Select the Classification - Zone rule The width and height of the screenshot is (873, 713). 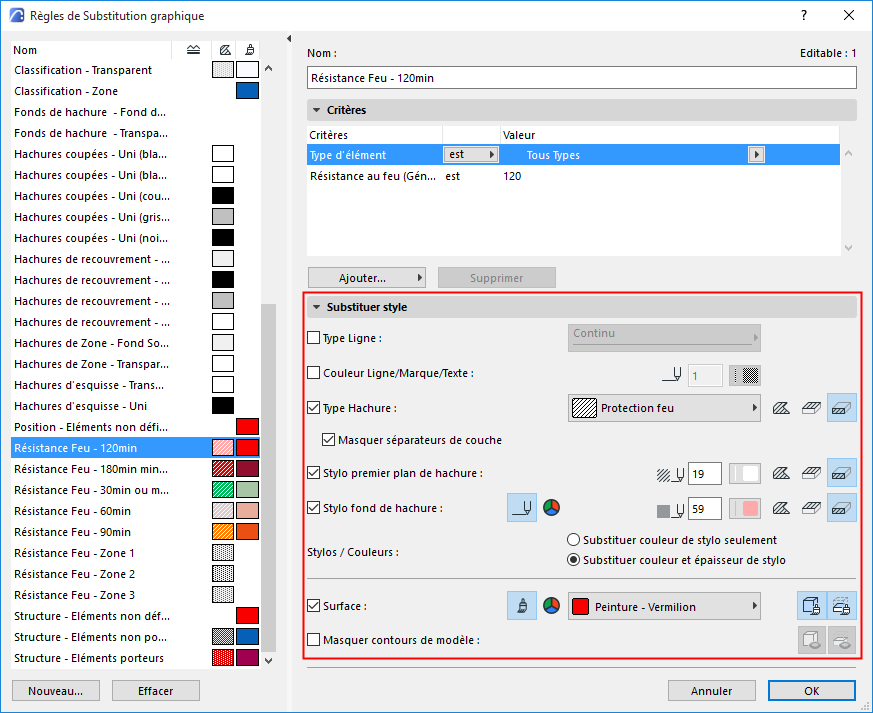[x=135, y=91]
